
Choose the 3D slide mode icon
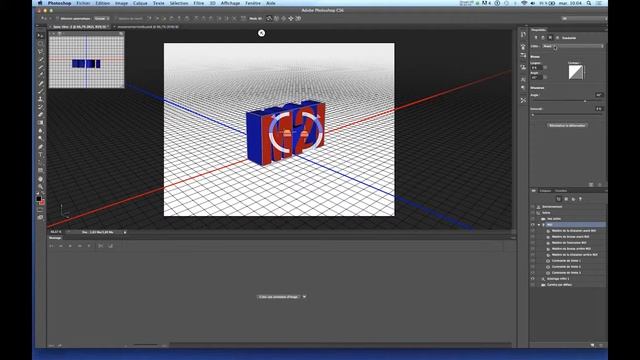point(291,18)
